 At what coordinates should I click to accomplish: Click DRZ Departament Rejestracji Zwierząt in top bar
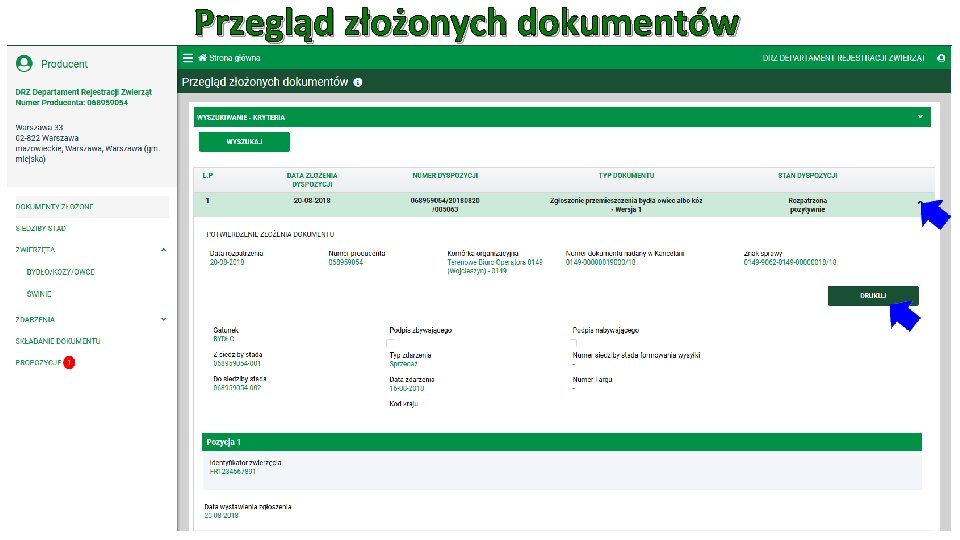843,58
